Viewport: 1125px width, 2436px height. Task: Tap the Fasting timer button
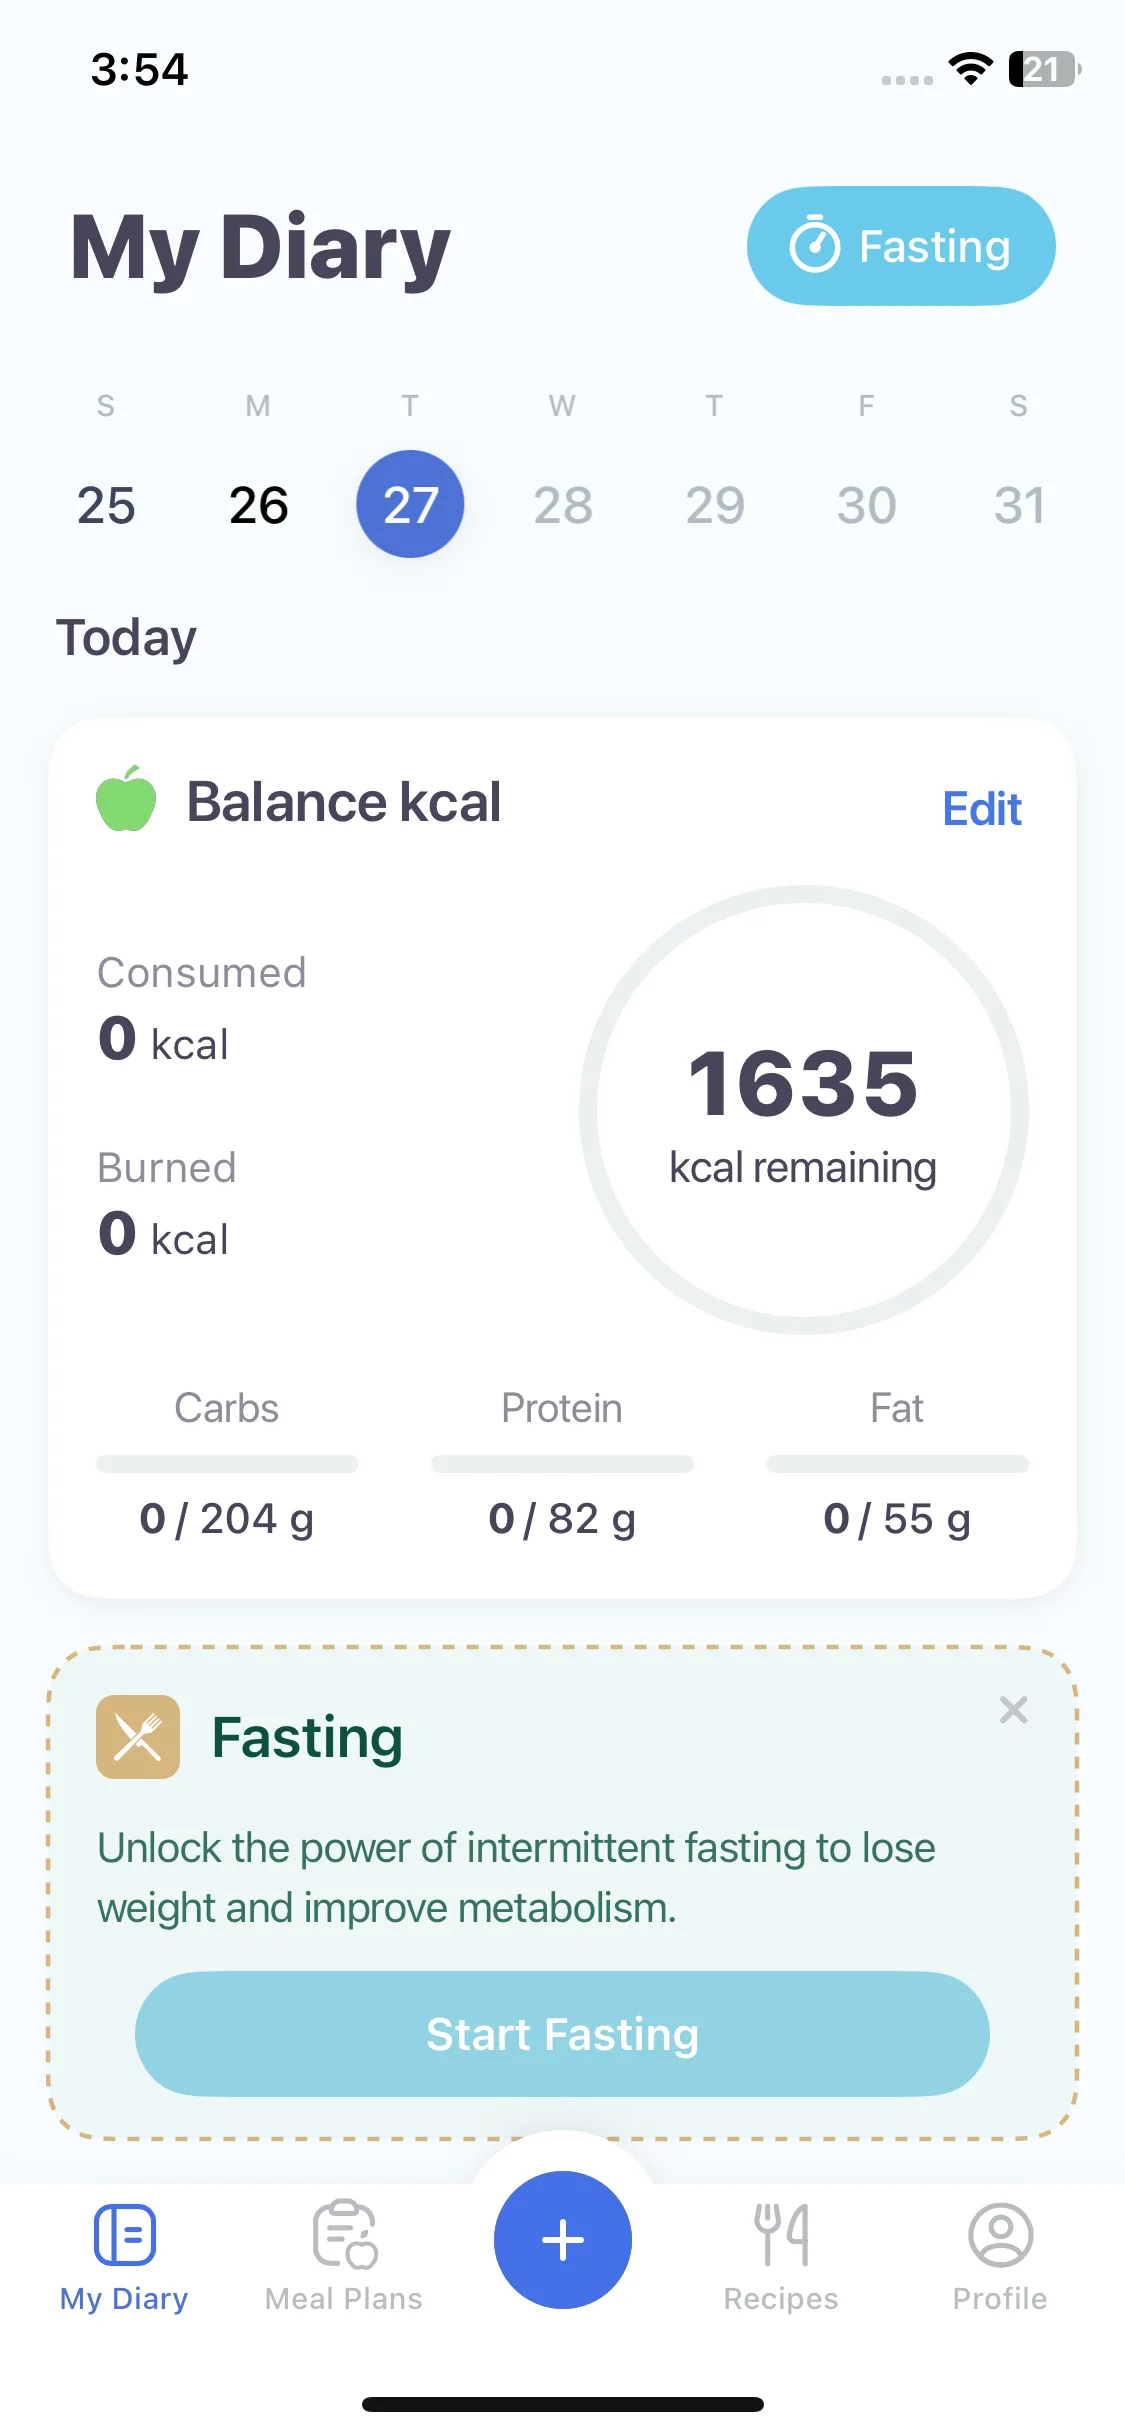coord(901,246)
